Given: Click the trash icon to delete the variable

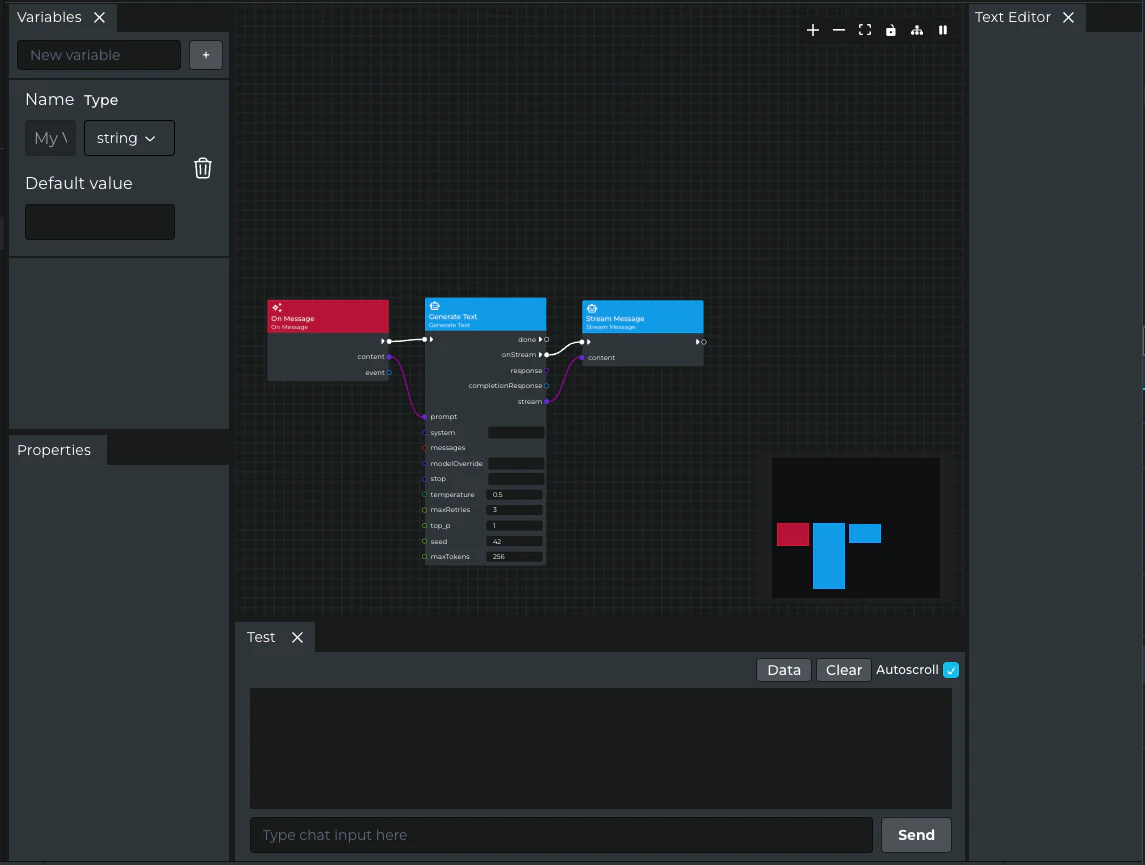Looking at the screenshot, I should 203,168.
